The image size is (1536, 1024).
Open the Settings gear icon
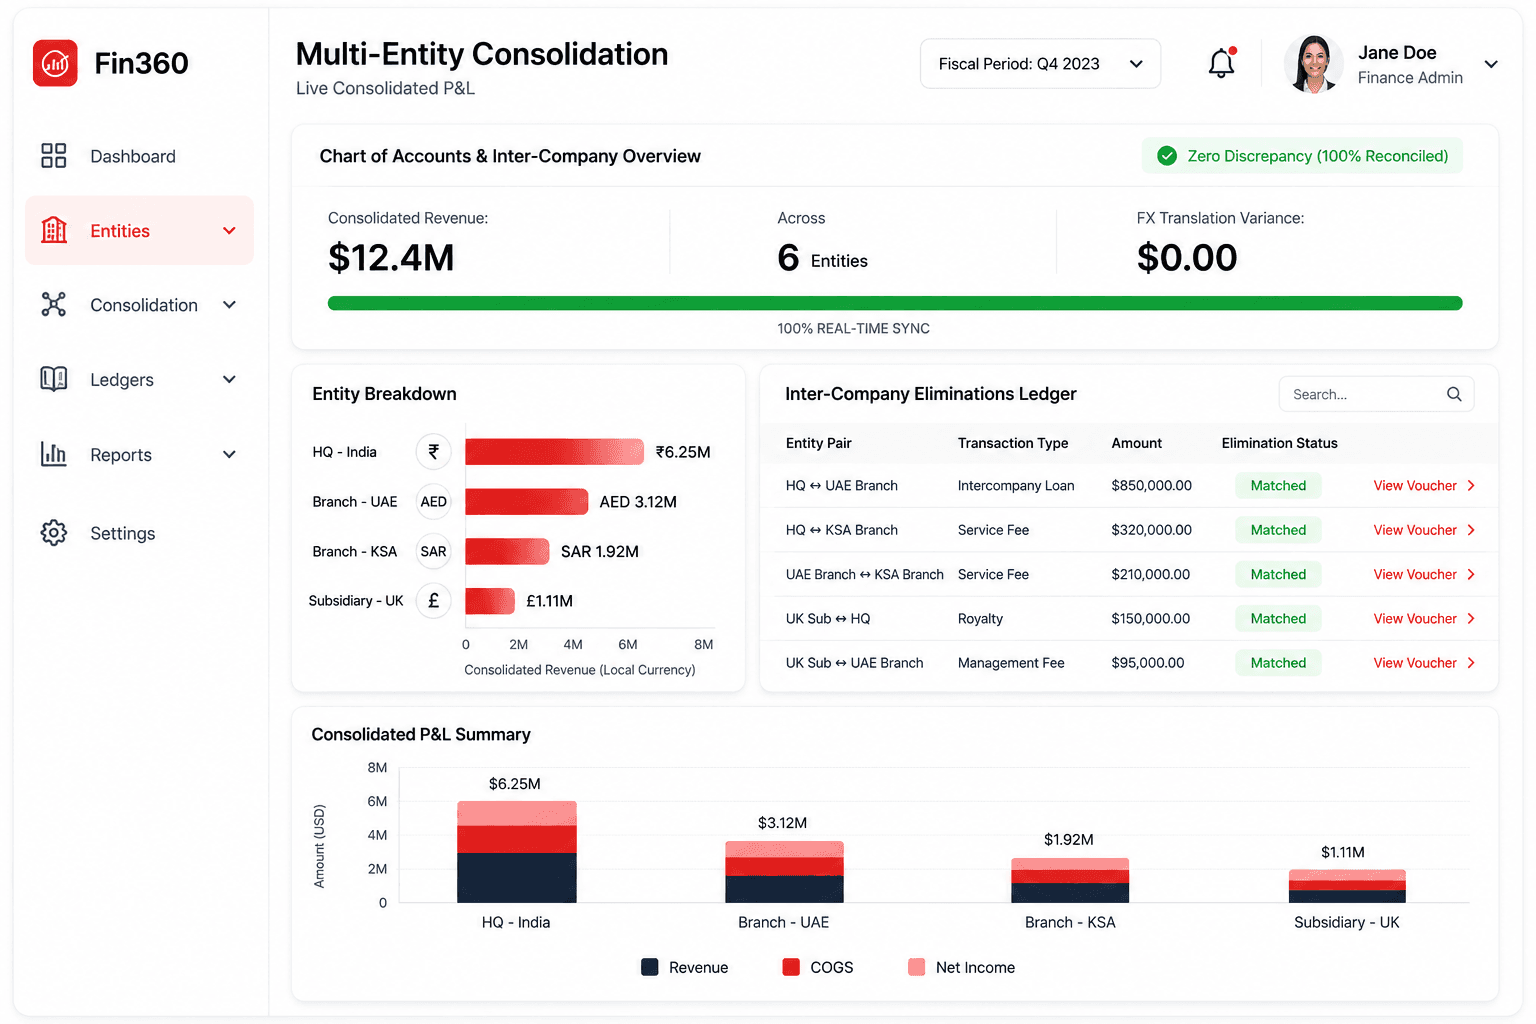tap(54, 533)
